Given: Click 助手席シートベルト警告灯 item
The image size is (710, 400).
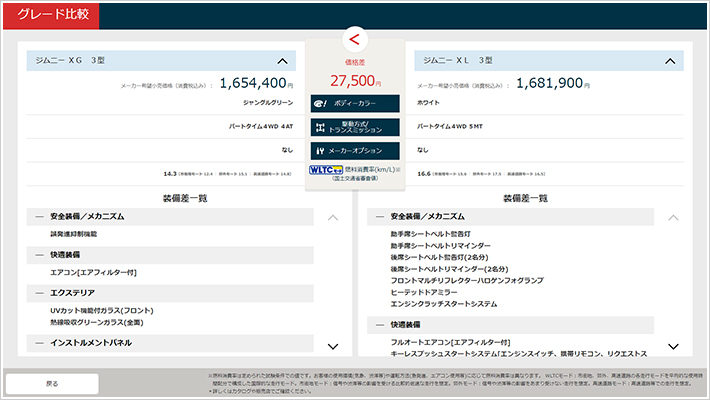Looking at the screenshot, I should pyautogui.click(x=431, y=234).
